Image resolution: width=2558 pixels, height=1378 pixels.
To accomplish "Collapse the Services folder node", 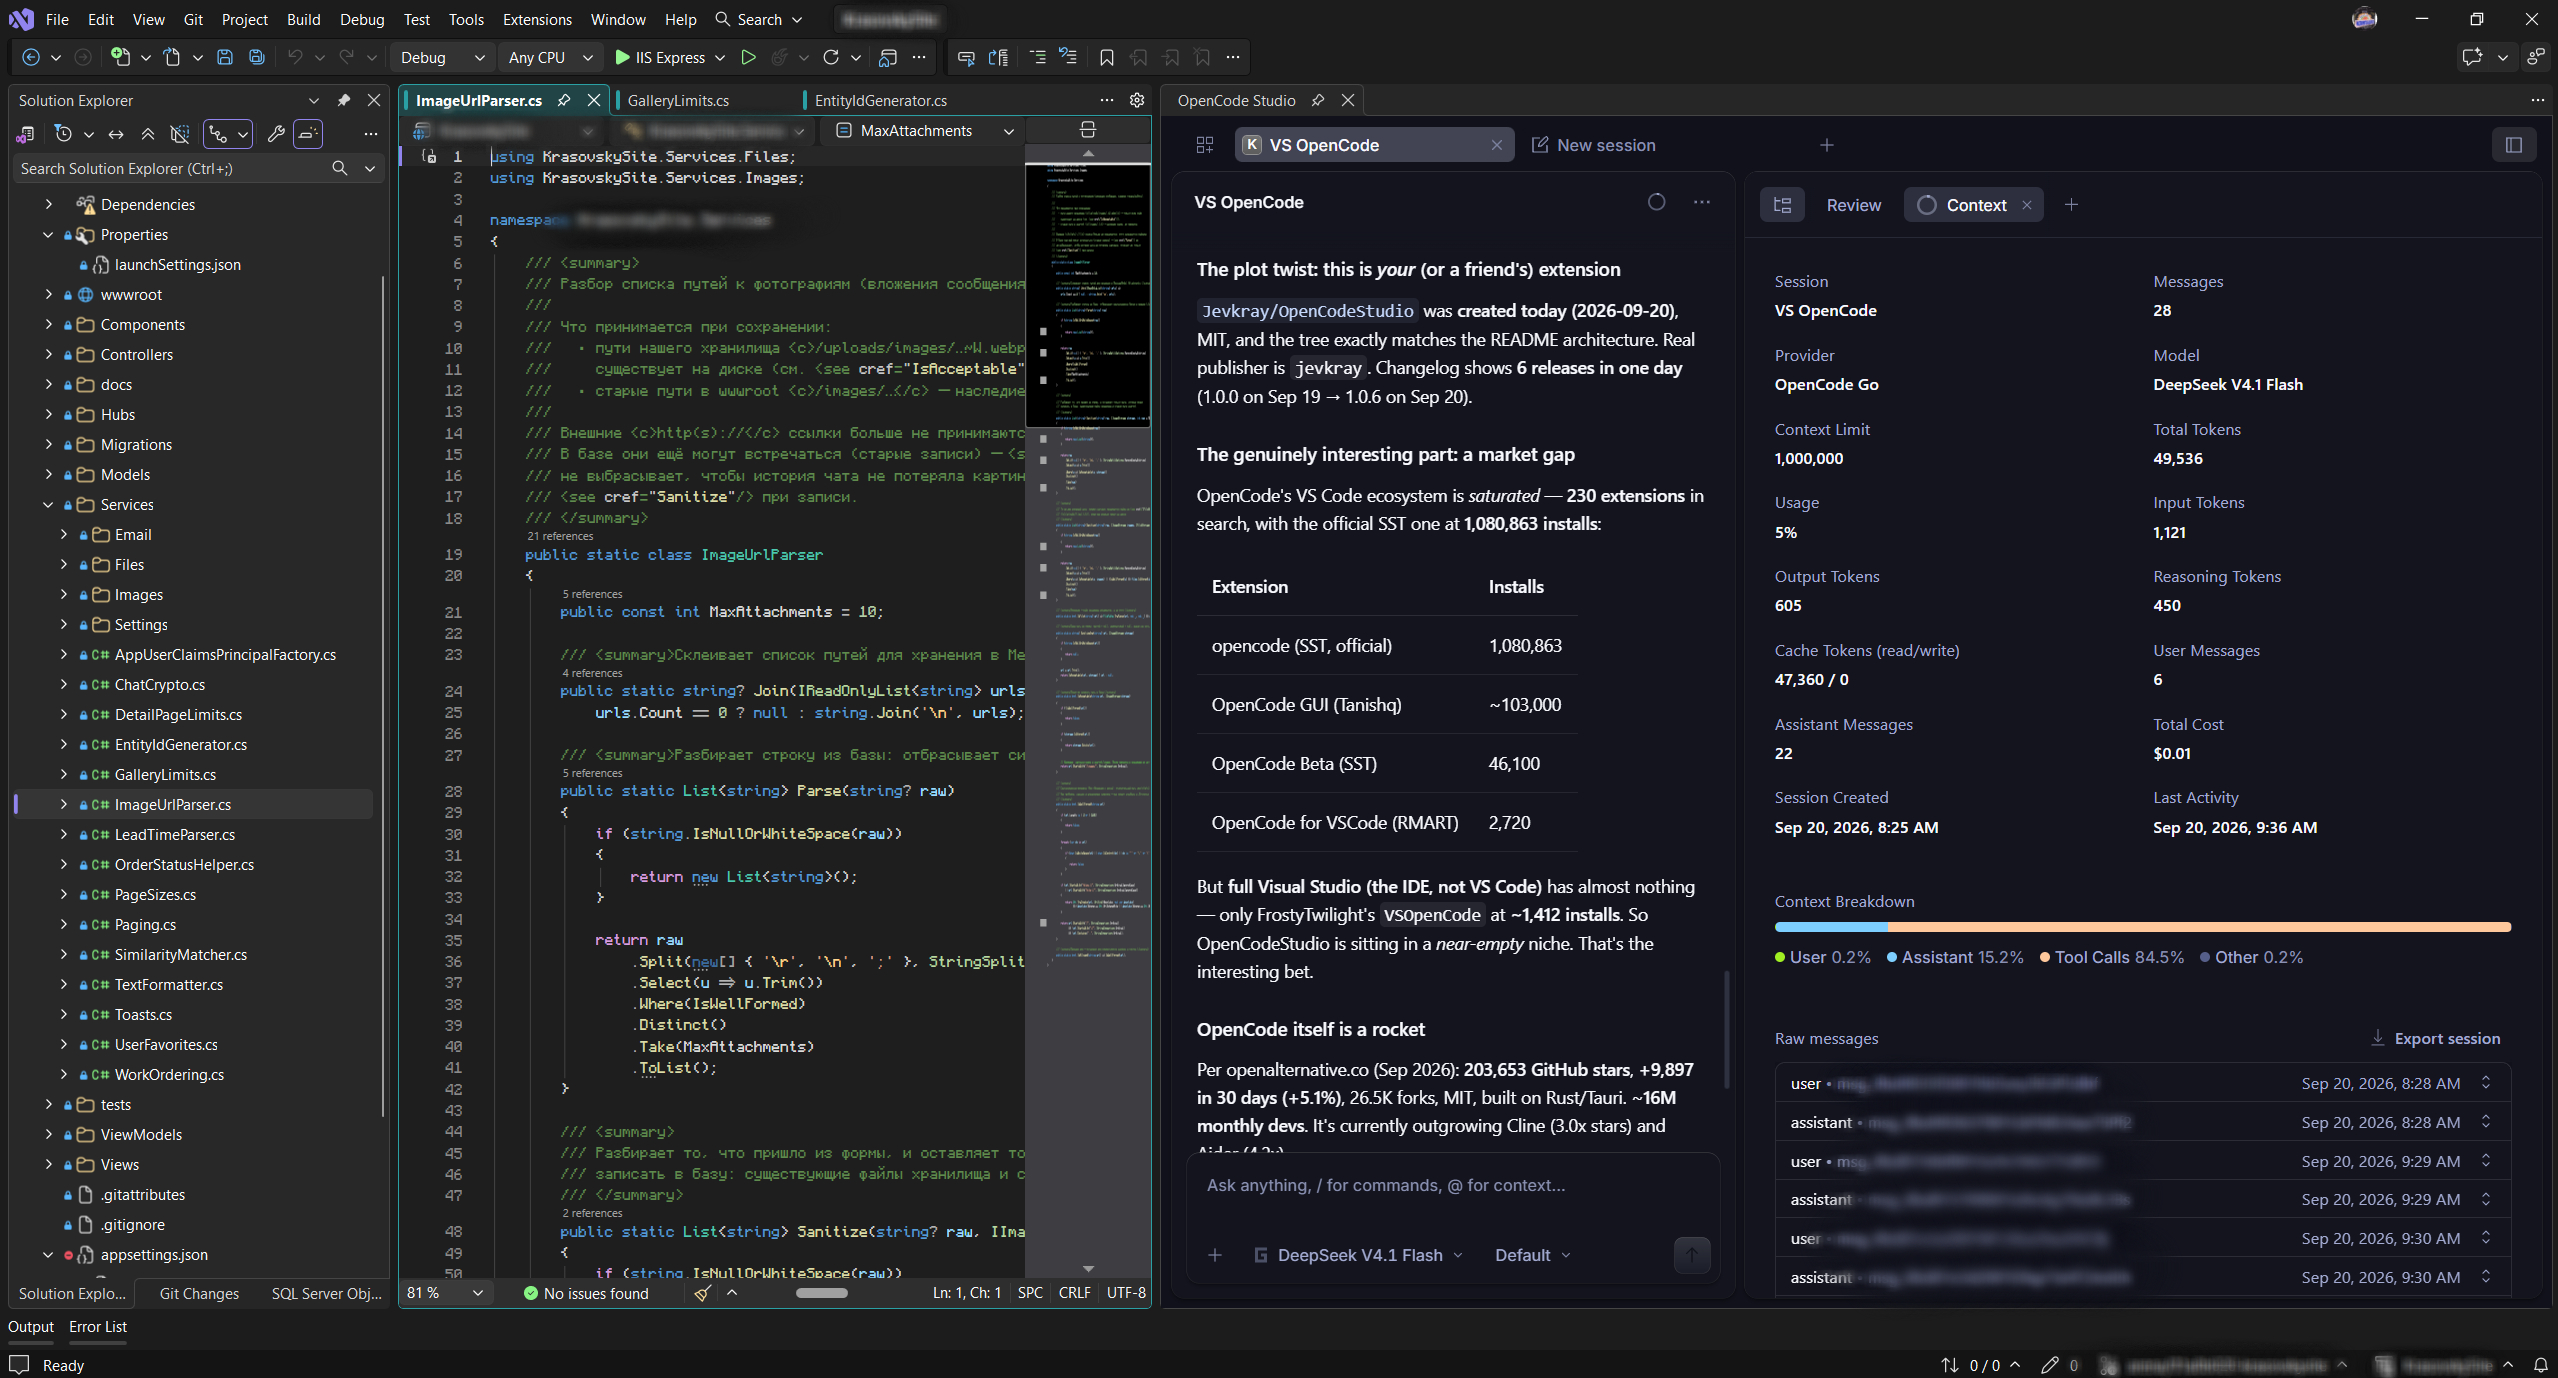I will (48, 504).
